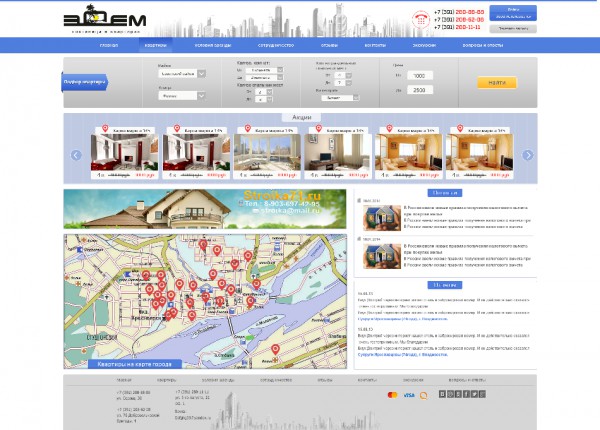Viewport: 600px width, 430px height.
Task: Click the footer Главная link
Action: [124, 380]
